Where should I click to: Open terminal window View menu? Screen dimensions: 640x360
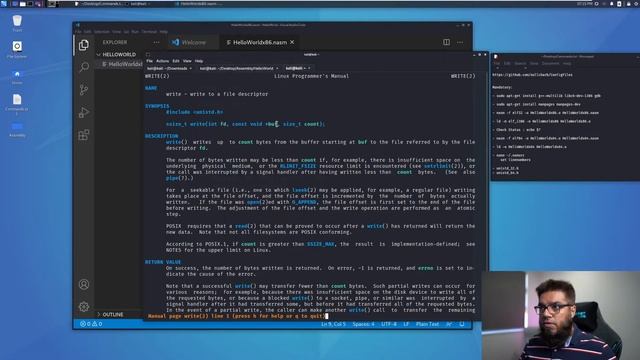click(187, 61)
